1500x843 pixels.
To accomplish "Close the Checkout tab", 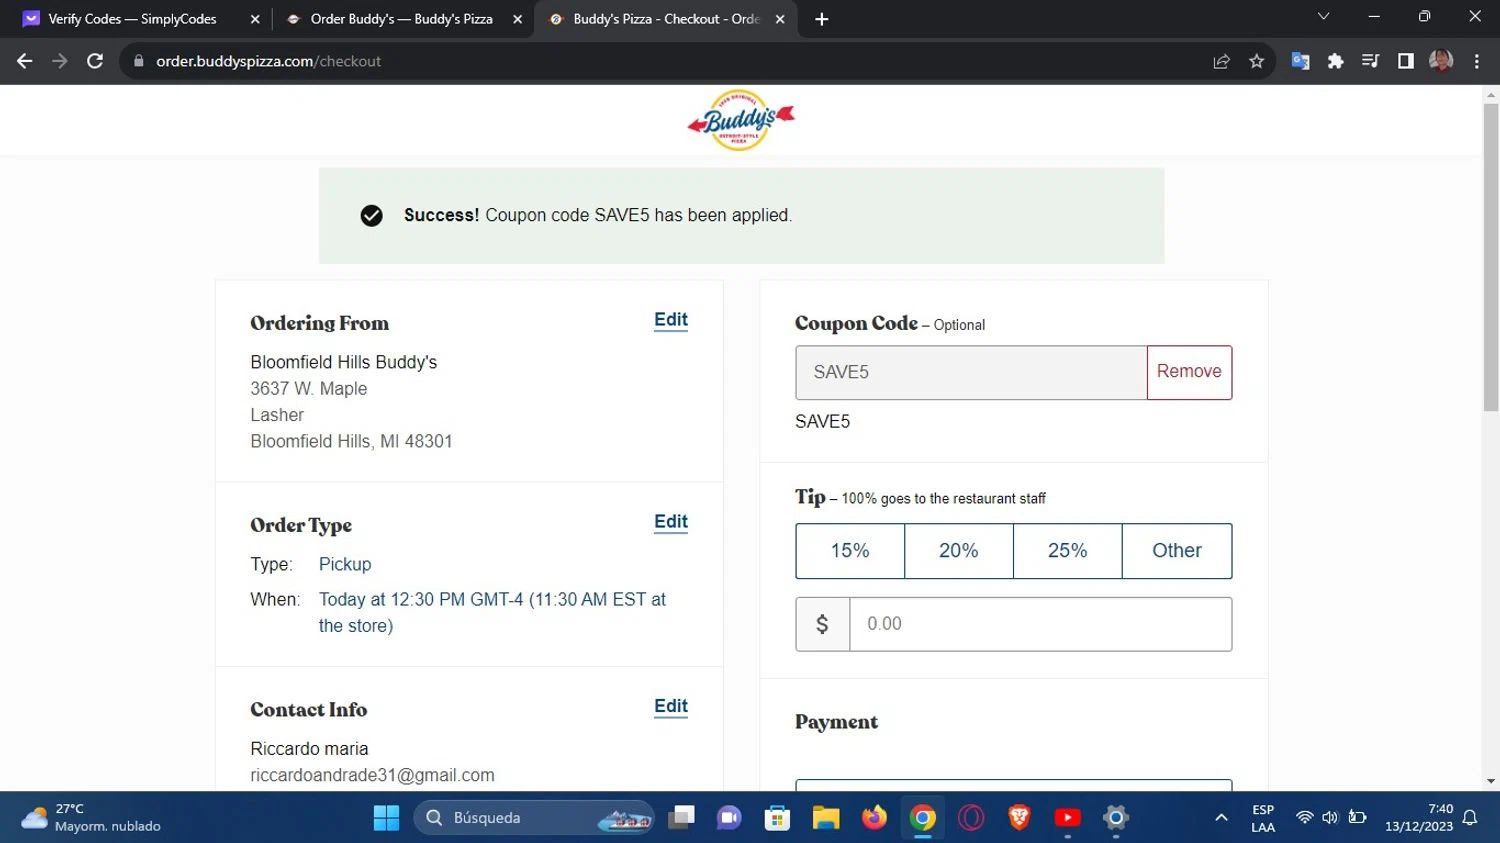I will pos(780,19).
